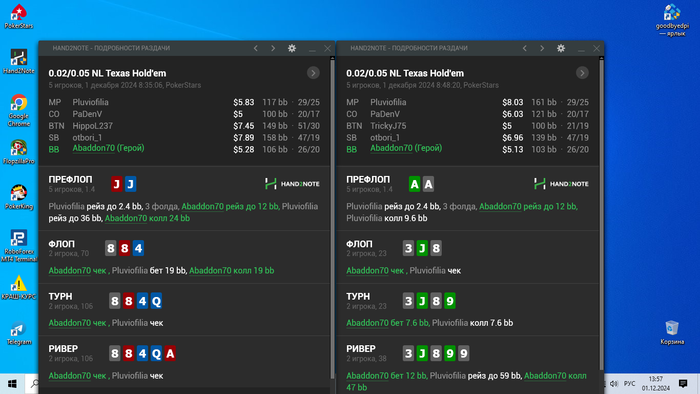Click right window title 0.02/0.05 NL Texas Hold'em

[x=405, y=73]
